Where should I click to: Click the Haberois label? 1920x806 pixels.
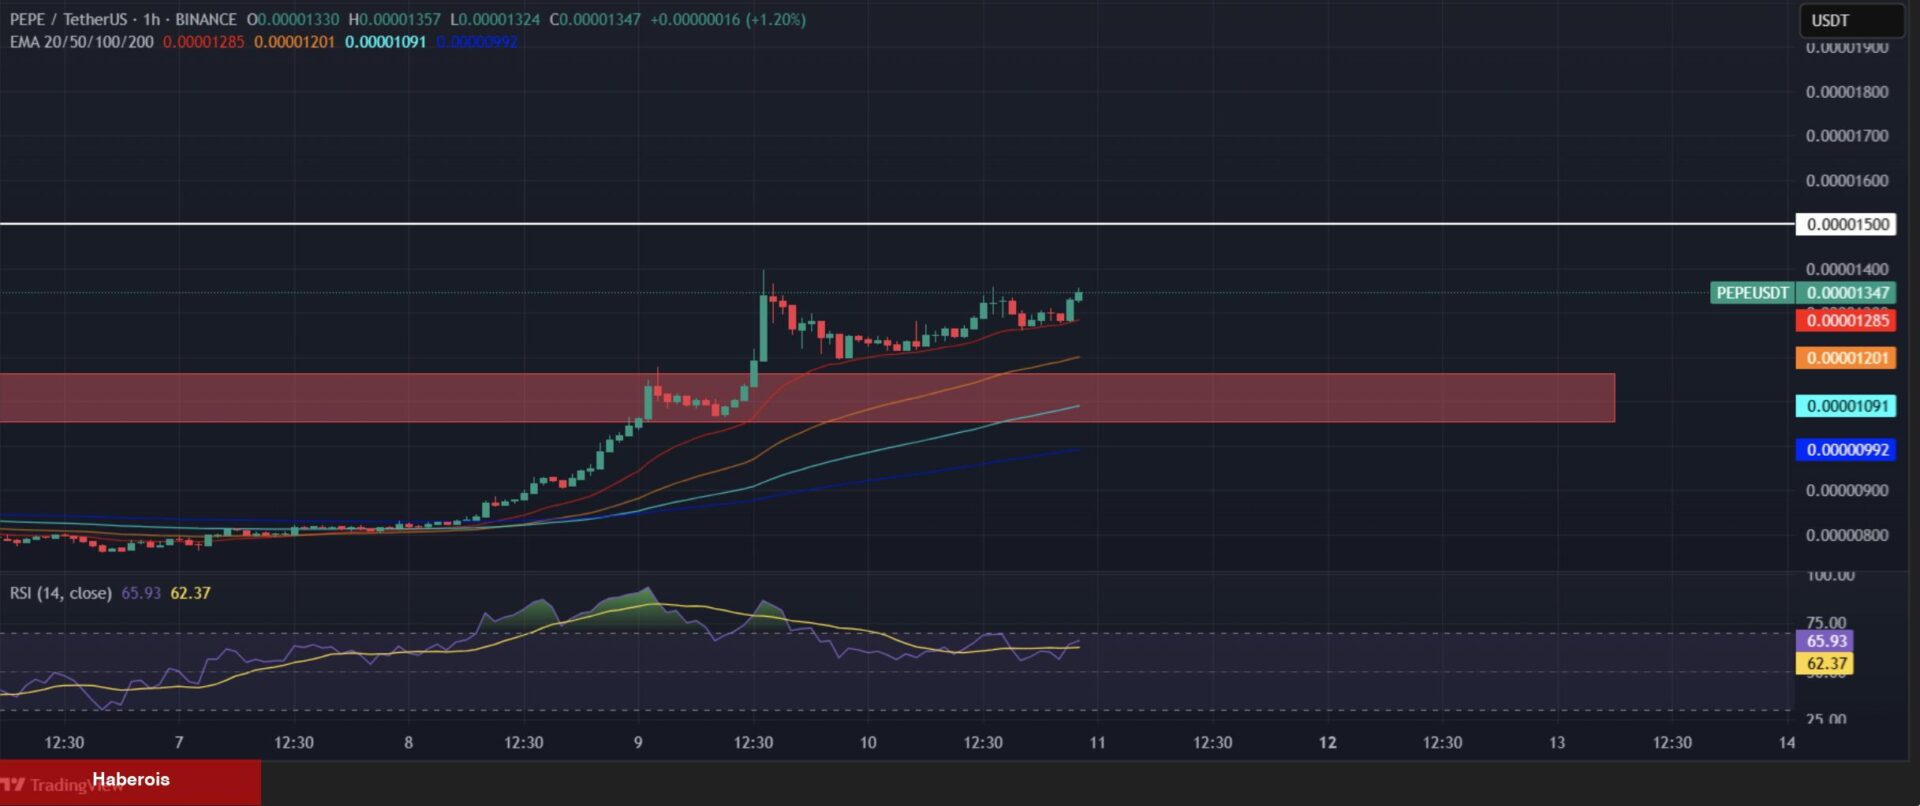pyautogui.click(x=131, y=779)
